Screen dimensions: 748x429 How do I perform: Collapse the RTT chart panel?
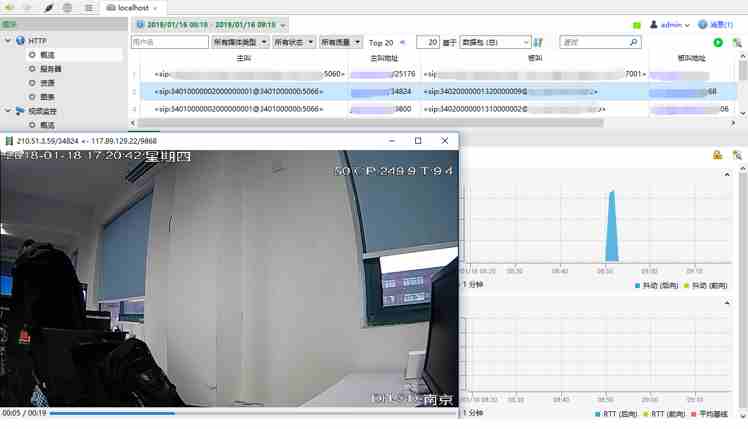click(727, 303)
